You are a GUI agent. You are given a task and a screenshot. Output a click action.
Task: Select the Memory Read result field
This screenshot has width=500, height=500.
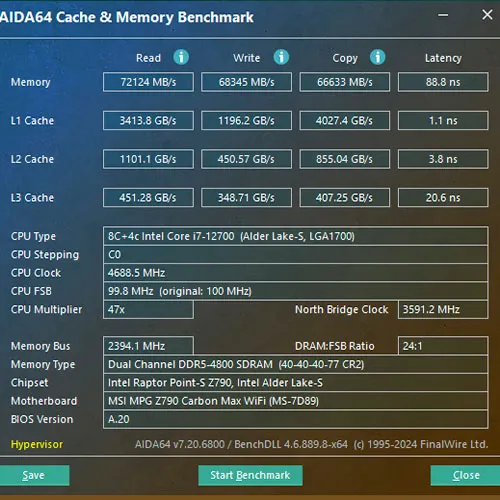pyautogui.click(x=148, y=82)
